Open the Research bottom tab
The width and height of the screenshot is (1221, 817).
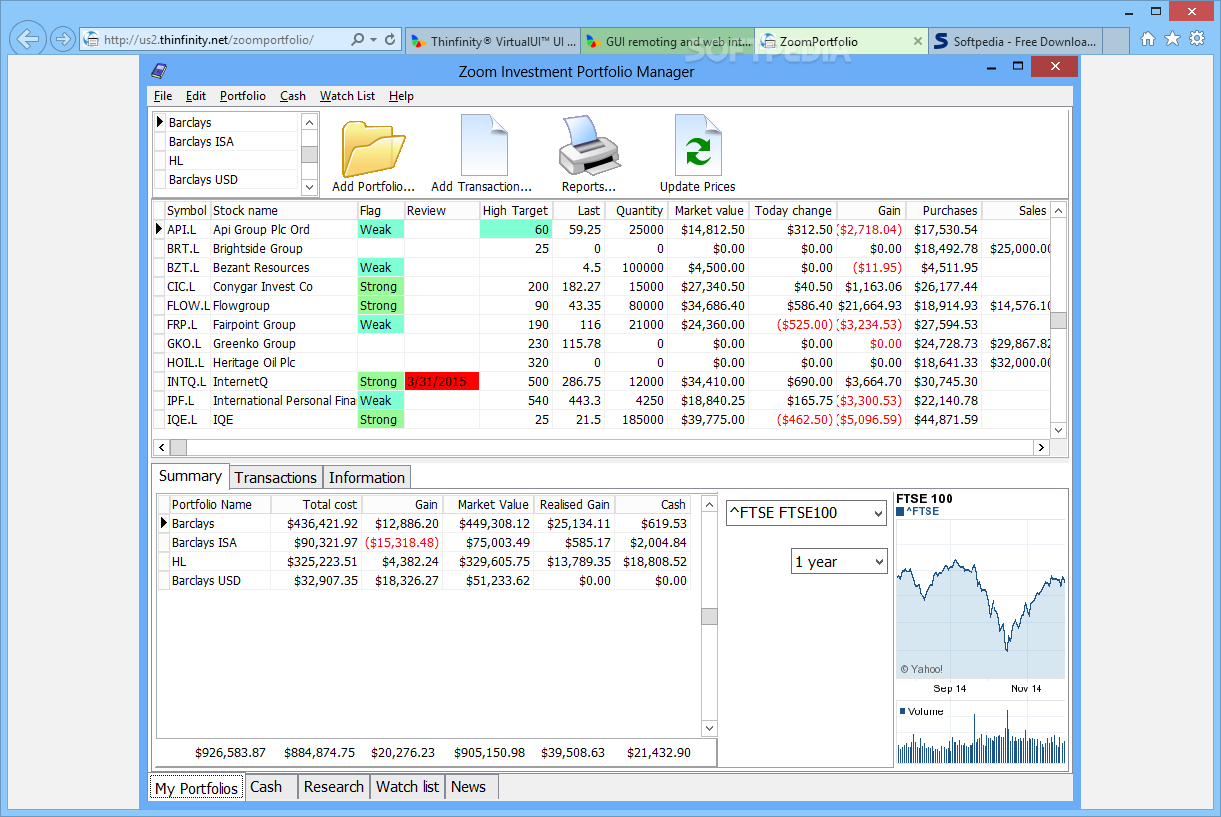[334, 787]
